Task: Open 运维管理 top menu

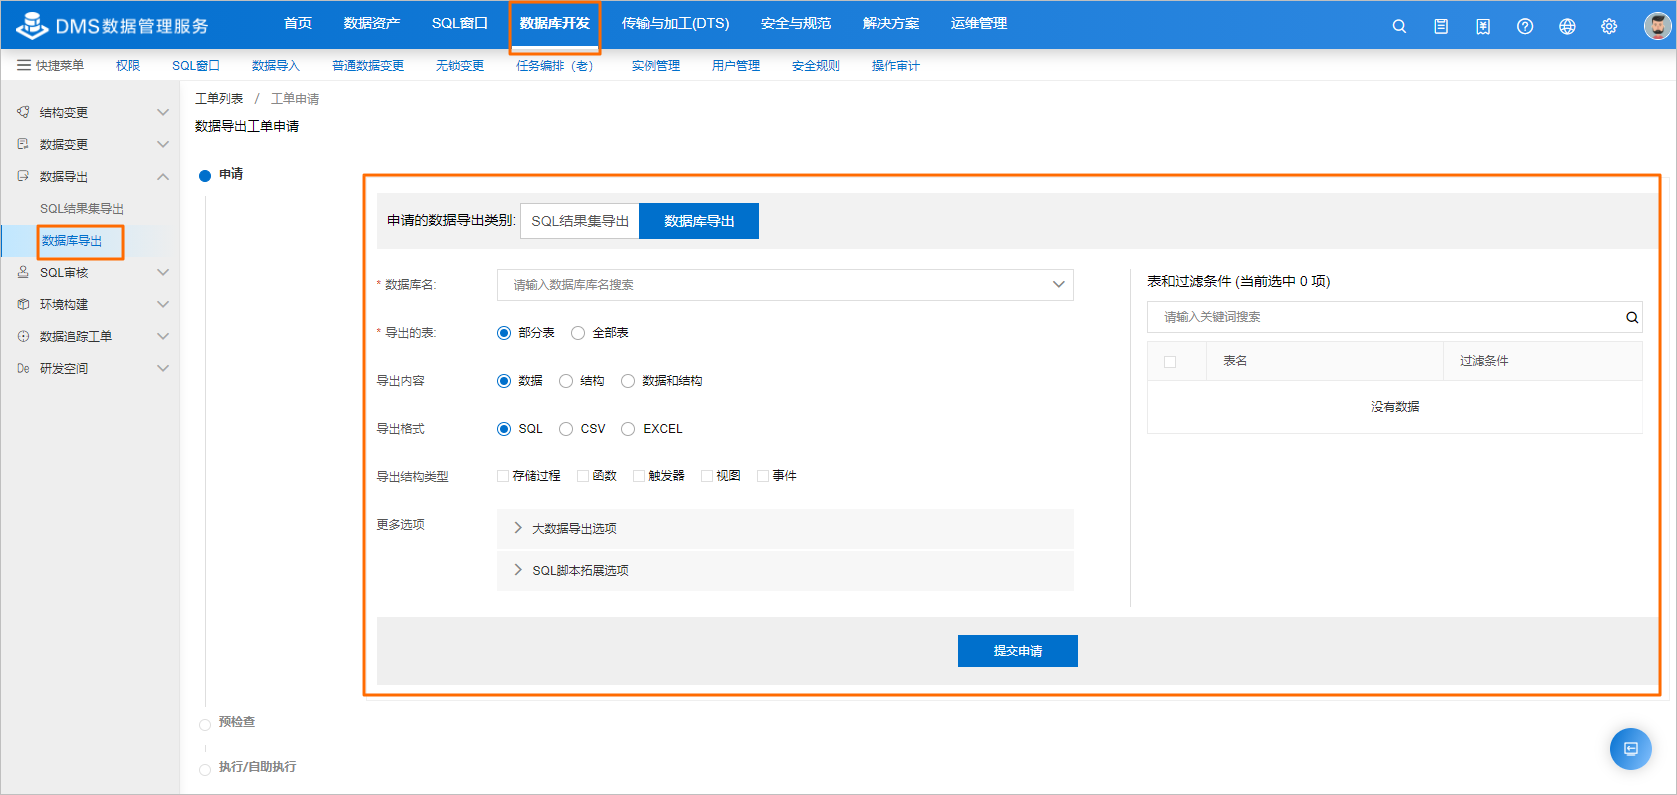Action: (x=979, y=23)
